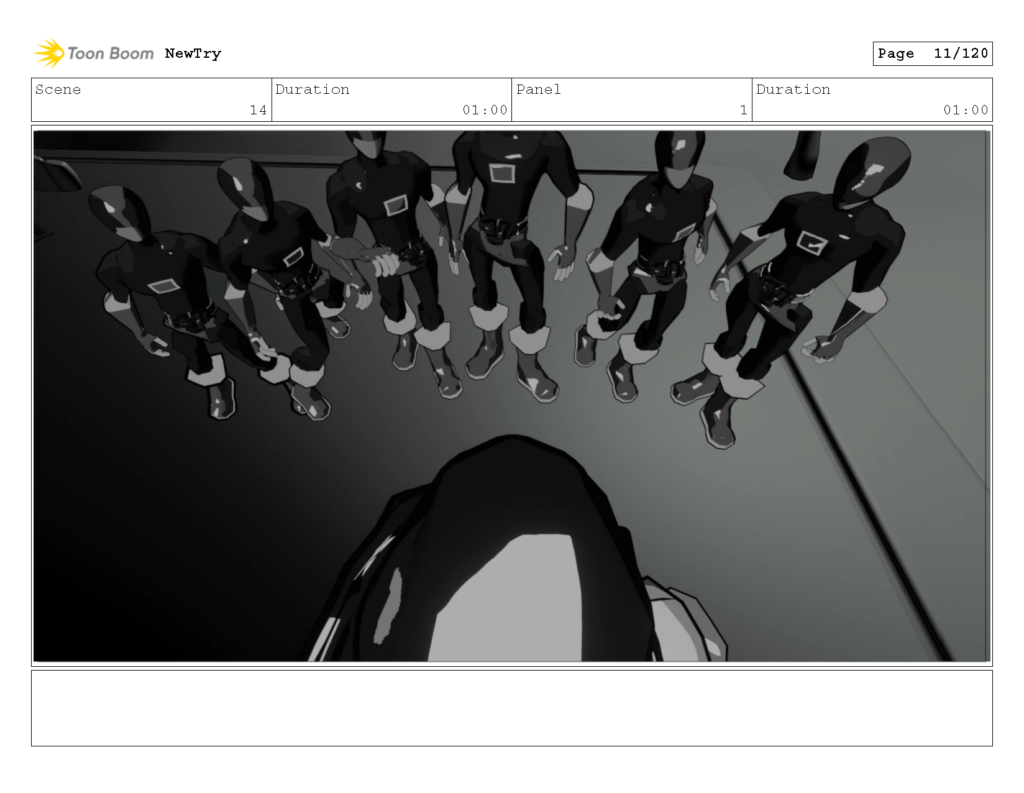The height and width of the screenshot is (793, 1024).
Task: Select the first Duration header cell
Action: pyautogui.click(x=314, y=89)
